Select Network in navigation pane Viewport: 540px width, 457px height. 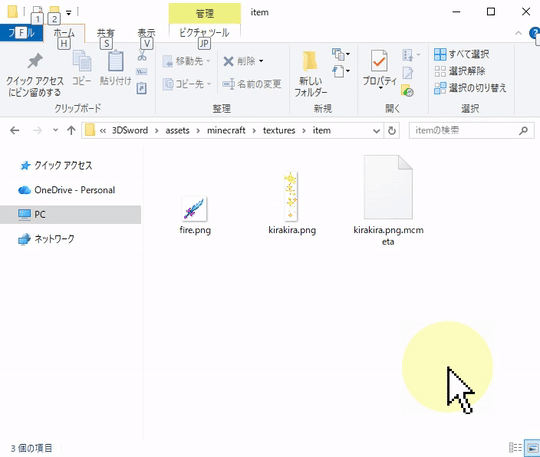click(x=47, y=239)
